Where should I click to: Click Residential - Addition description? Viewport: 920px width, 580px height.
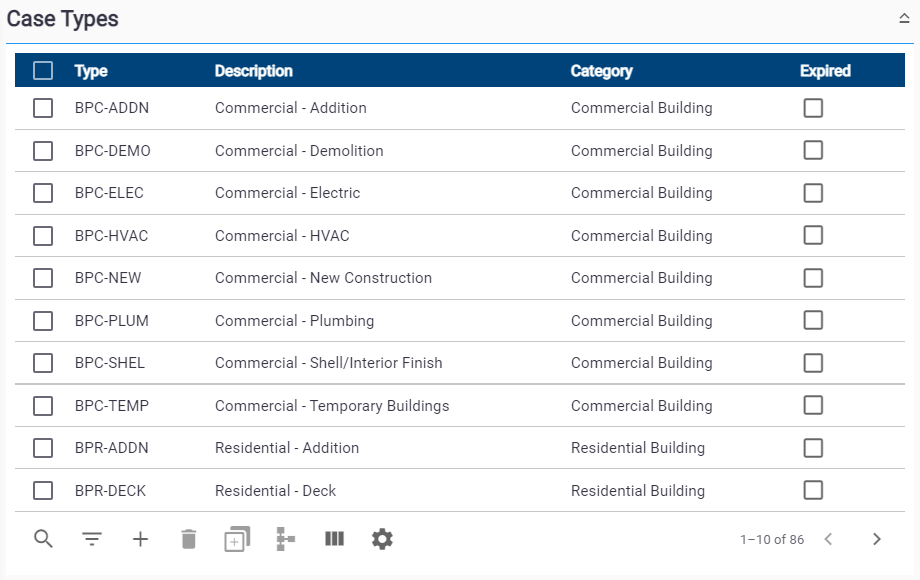point(287,448)
